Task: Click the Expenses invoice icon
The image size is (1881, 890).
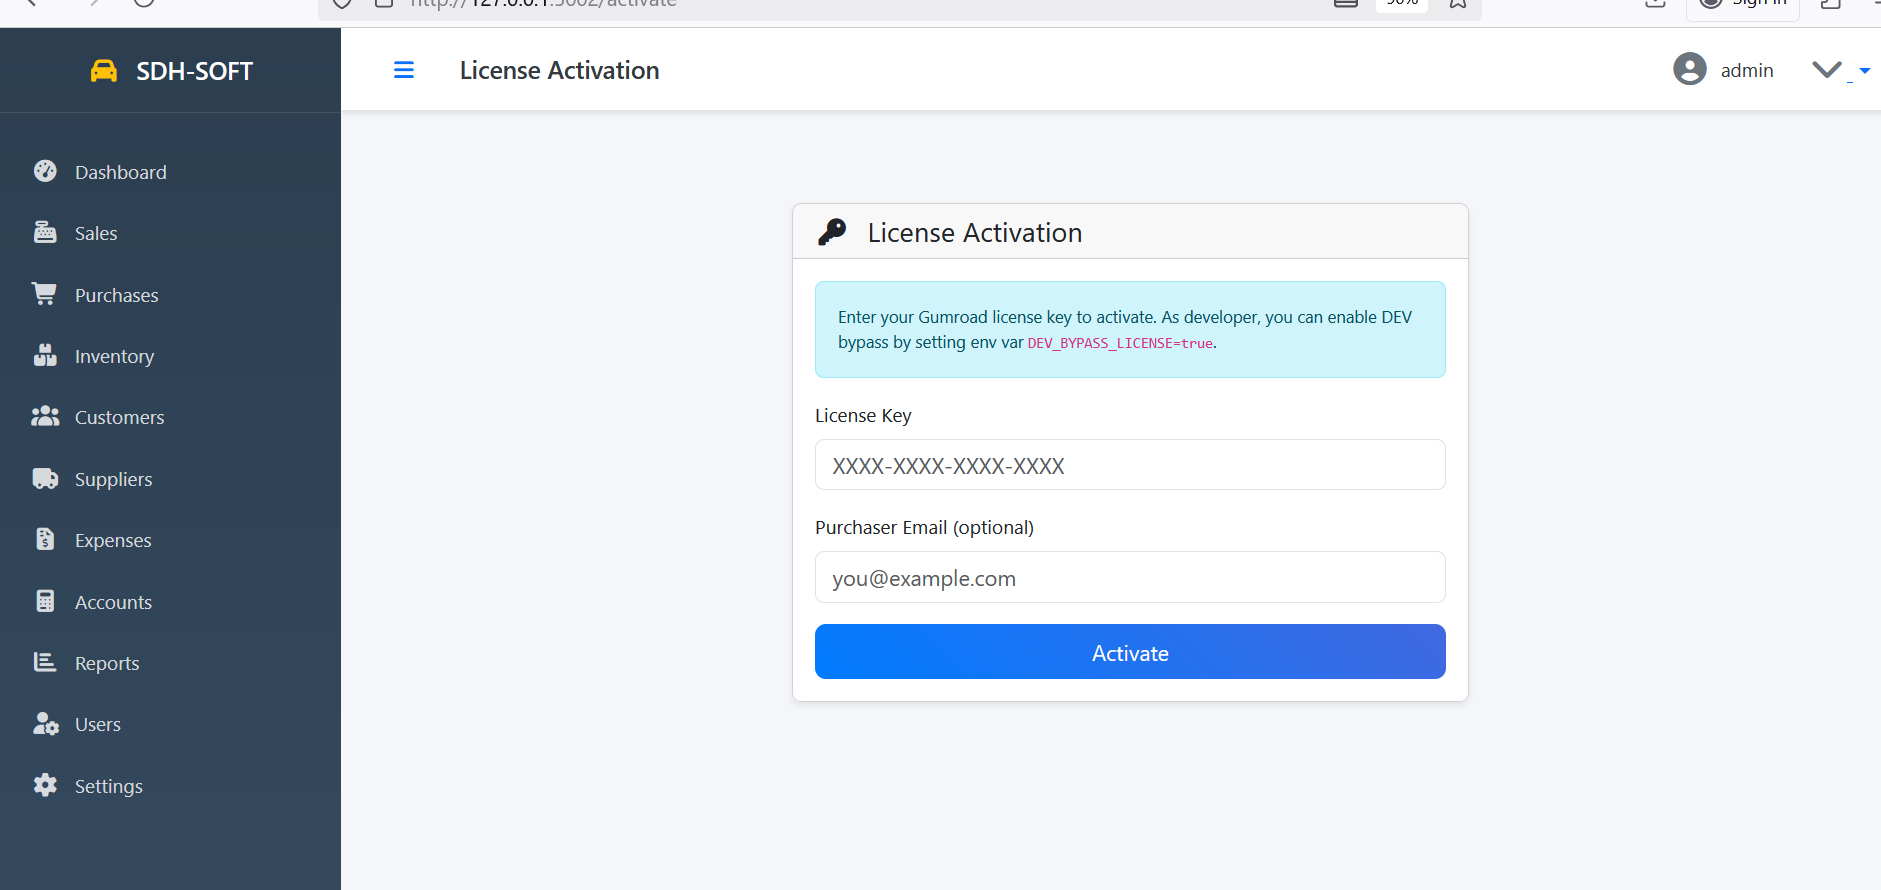Action: 45,539
